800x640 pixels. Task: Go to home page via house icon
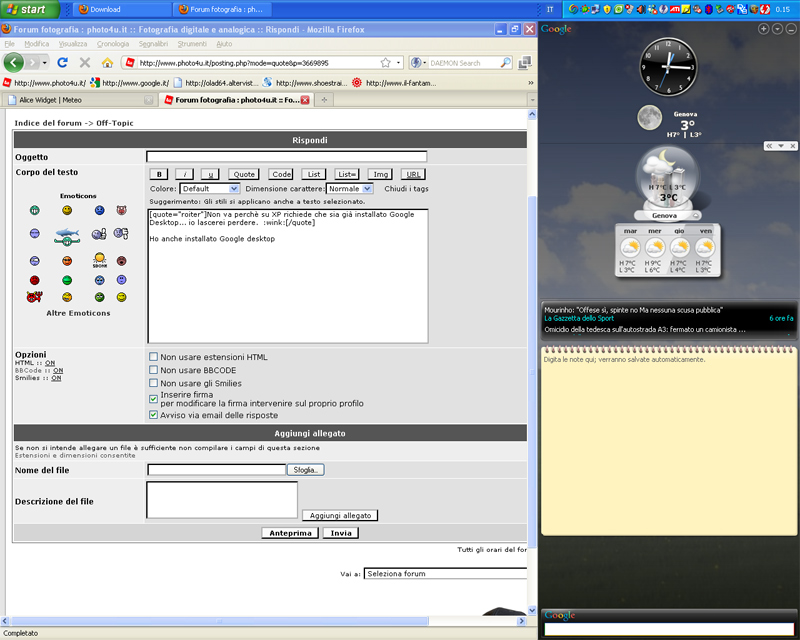click(107, 62)
